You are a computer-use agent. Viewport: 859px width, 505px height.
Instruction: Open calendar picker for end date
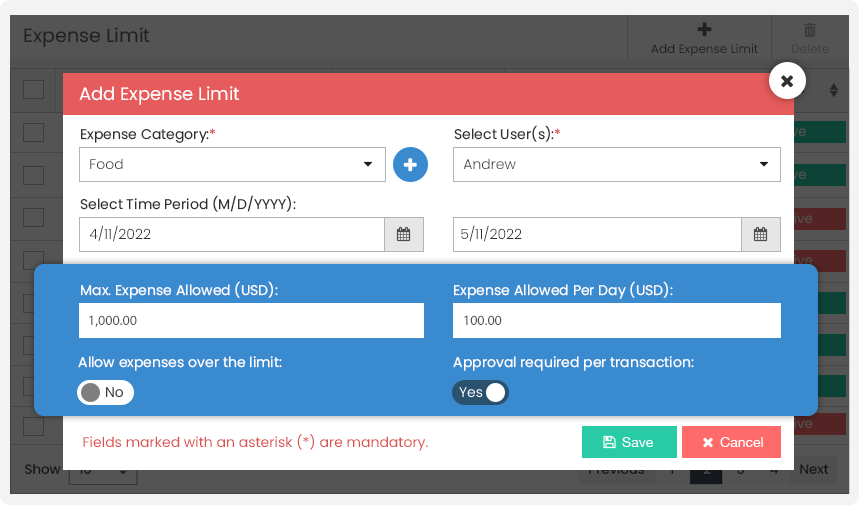pos(761,234)
